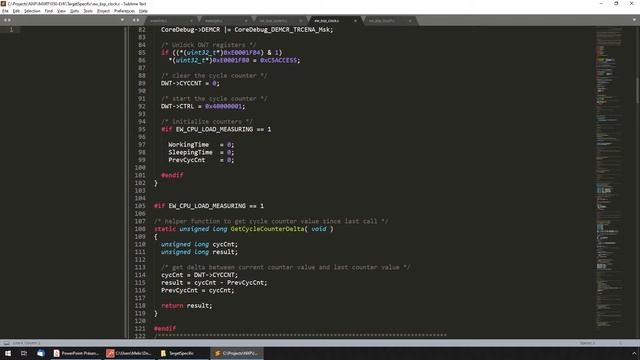Click the code minimap
The height and width of the screenshot is (360, 640).
pyautogui.click(x=609, y=176)
